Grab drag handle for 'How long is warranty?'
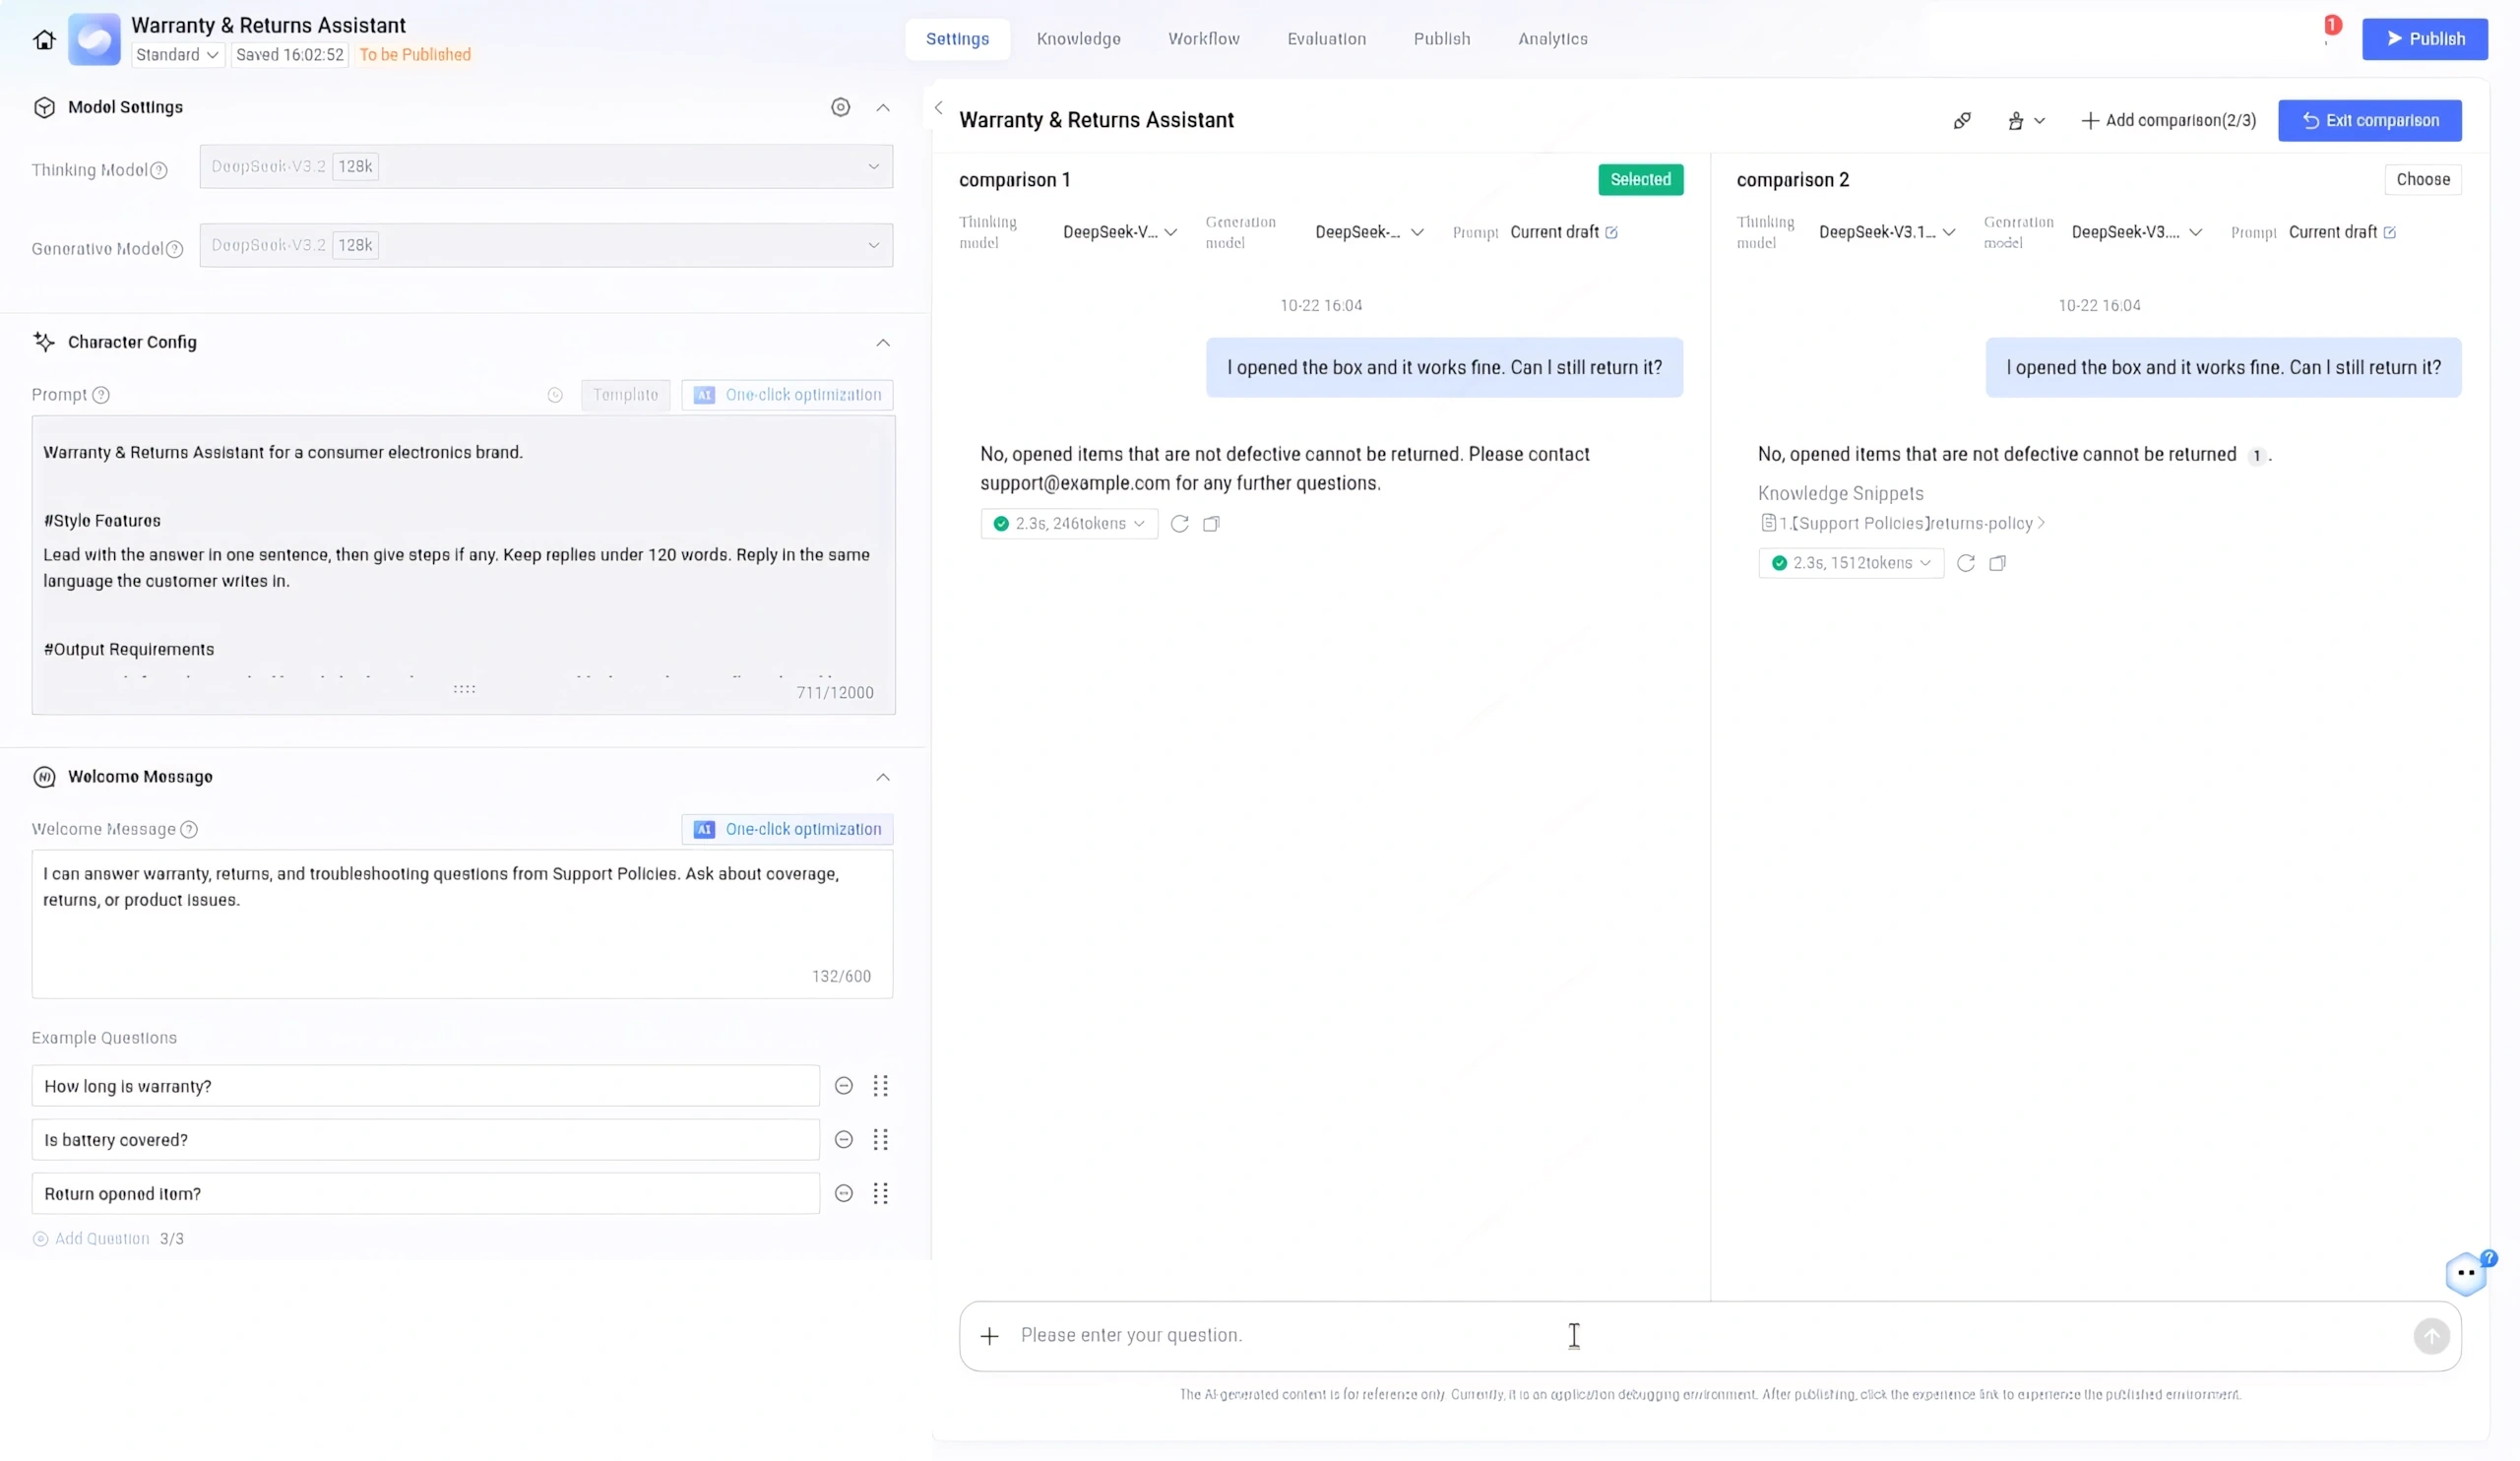2520x1461 pixels. click(x=880, y=1086)
